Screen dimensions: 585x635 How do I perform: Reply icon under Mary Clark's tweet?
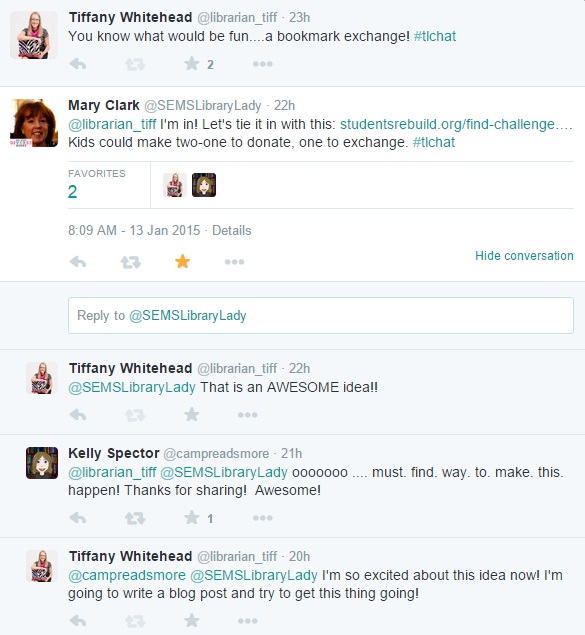pos(78,262)
